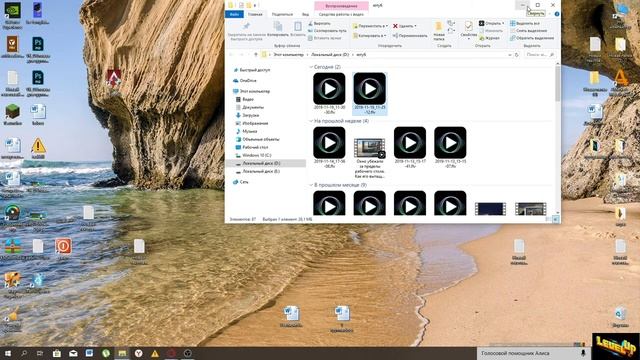Click Локальный диск (D:) breadcrumb segment

tap(330, 55)
